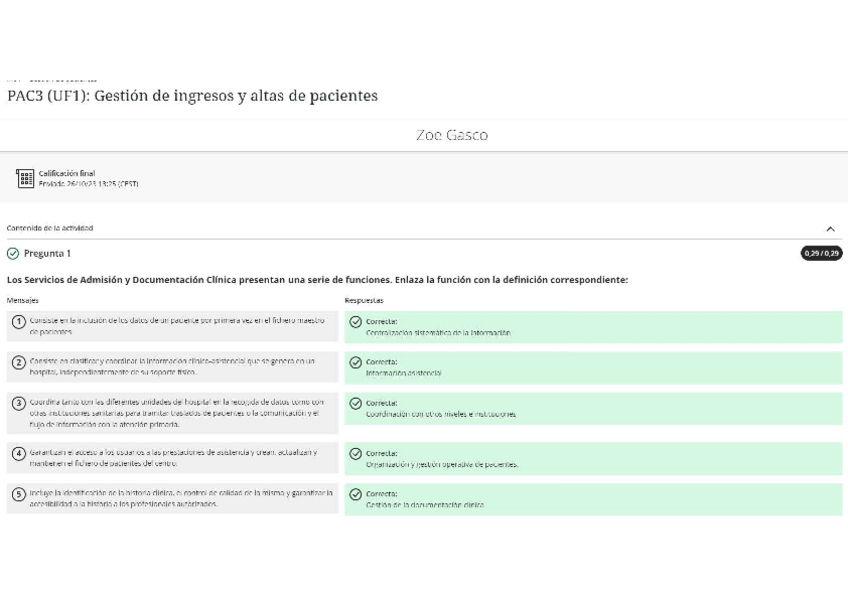Click the 0,29 / 0,29 score pill
This screenshot has width=848, height=599.
tap(822, 253)
